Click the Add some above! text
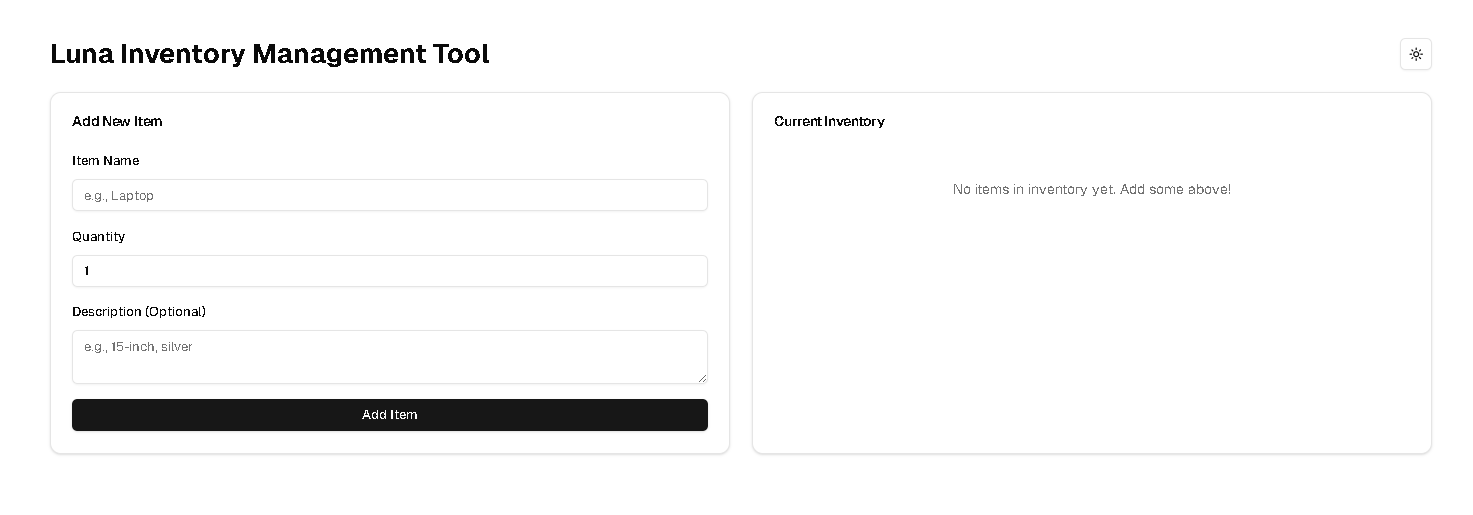Image resolution: width=1473 pixels, height=515 pixels. pos(1176,189)
